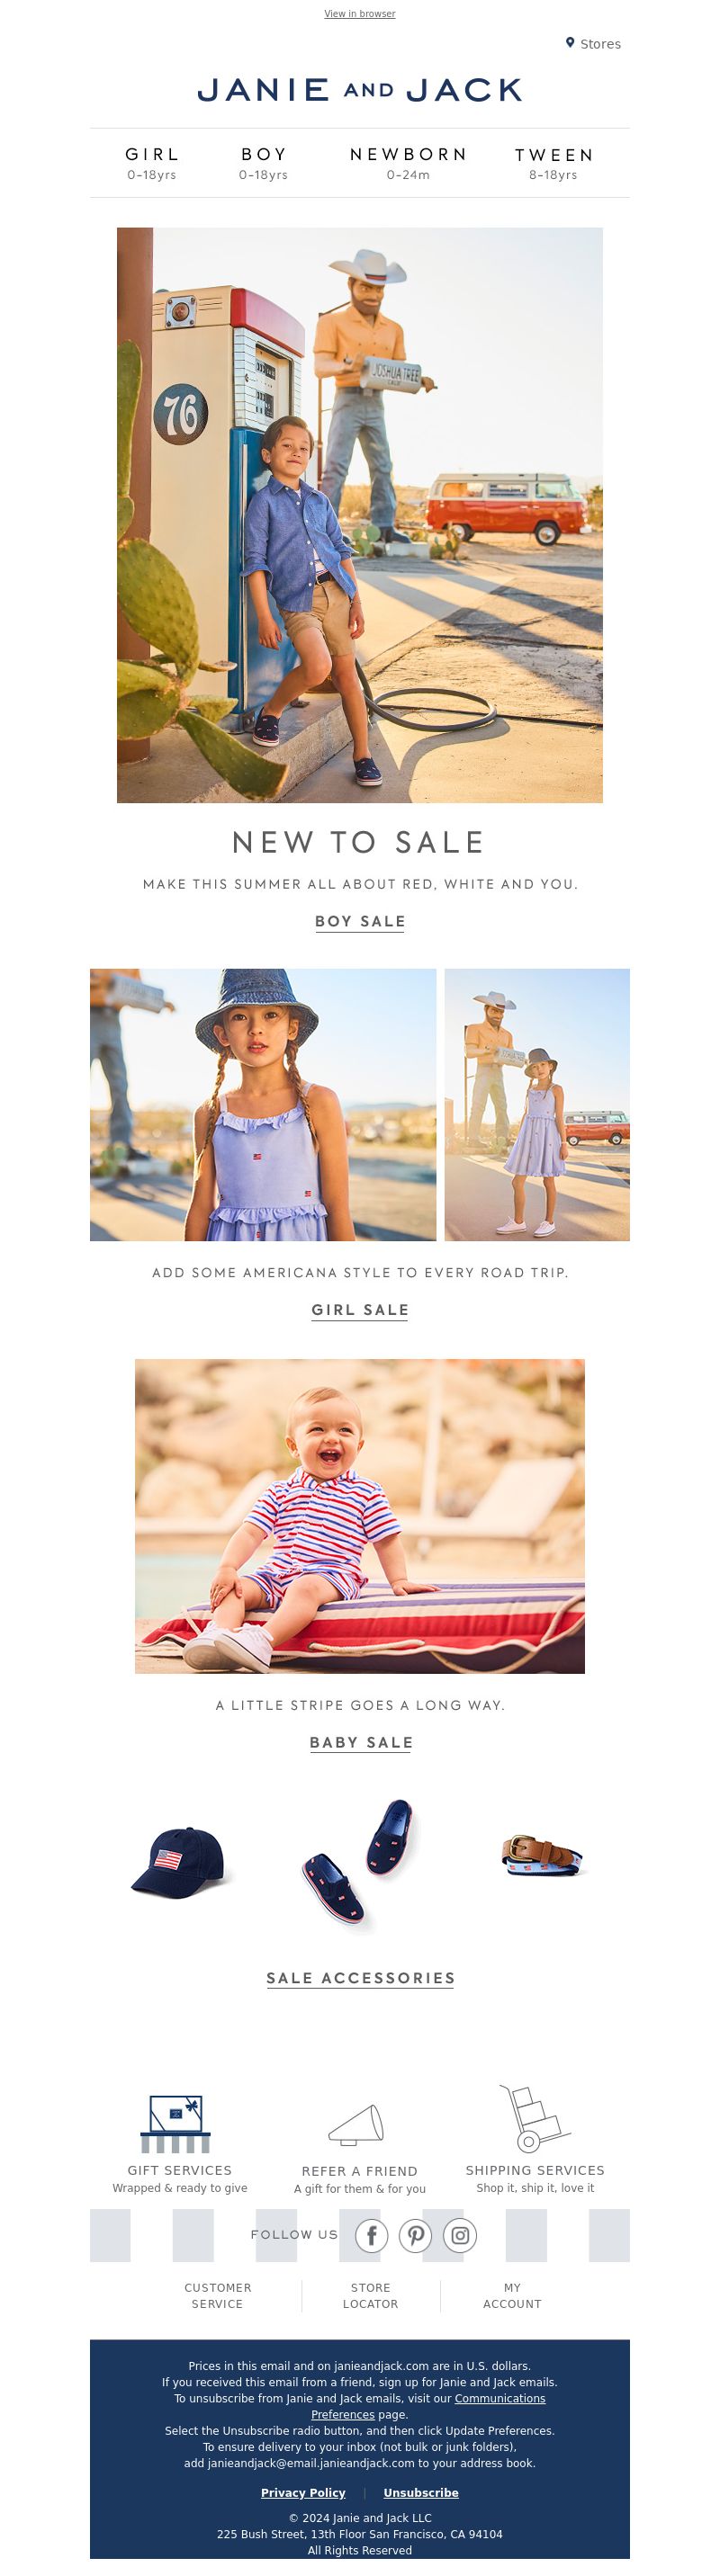Select the Girl 0-18yrs menu item

tap(152, 163)
